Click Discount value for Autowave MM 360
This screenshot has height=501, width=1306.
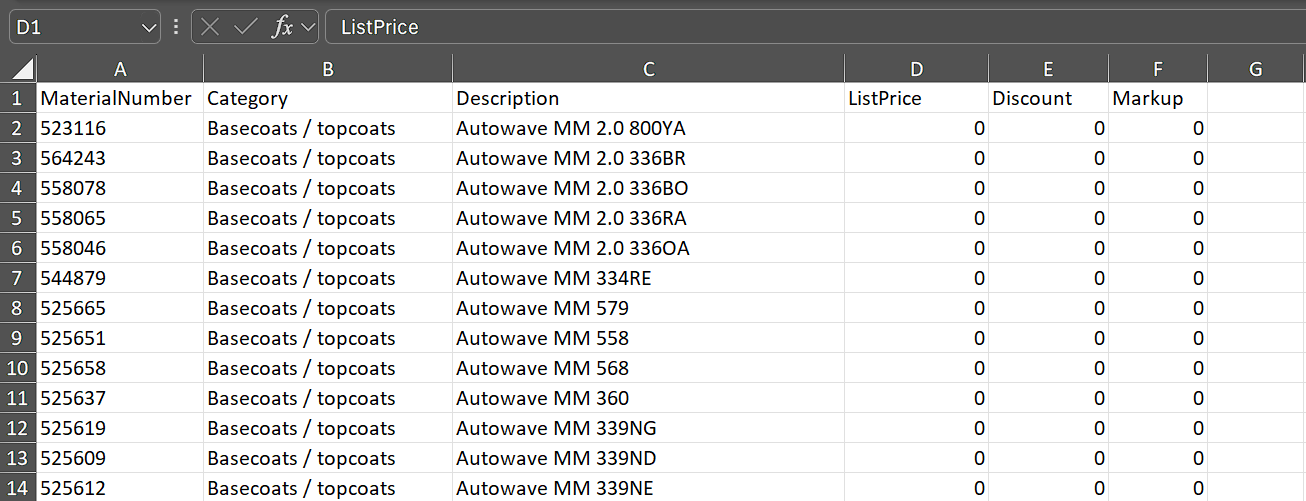click(1048, 398)
